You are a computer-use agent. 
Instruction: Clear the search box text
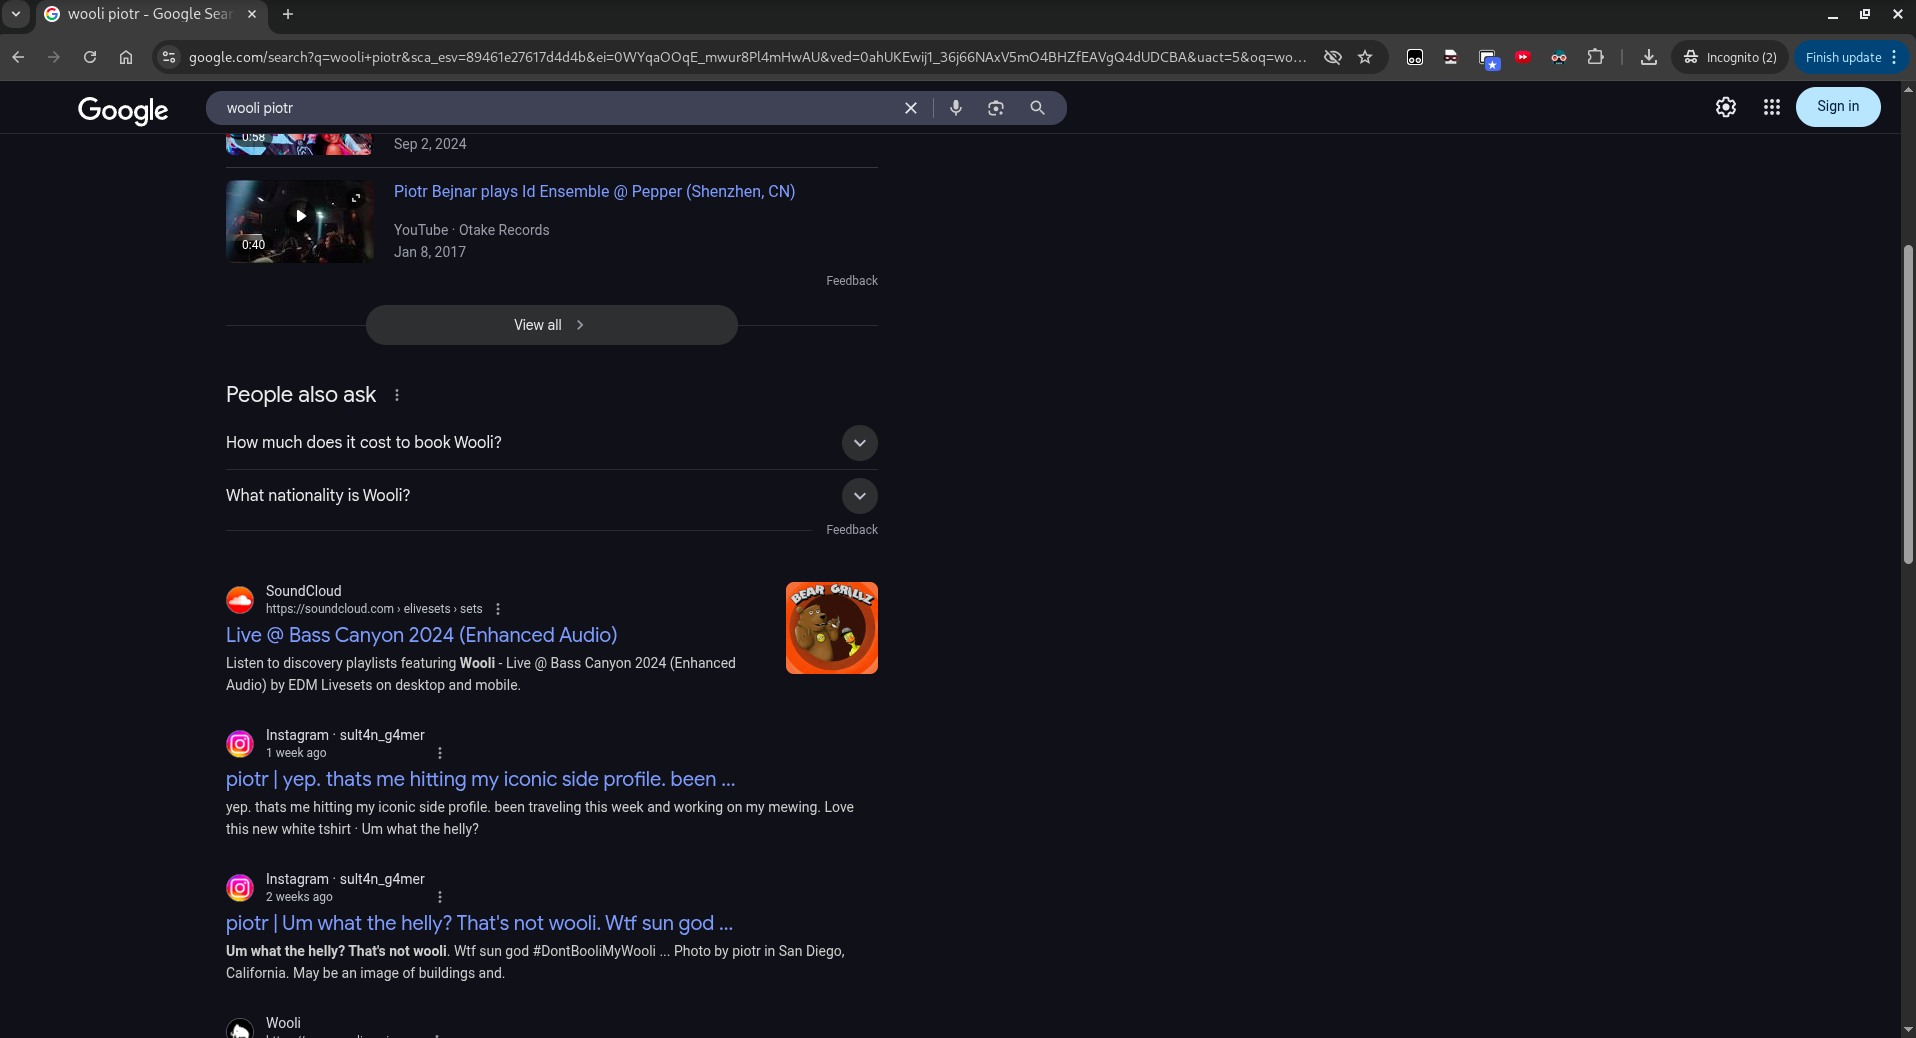[x=911, y=108]
